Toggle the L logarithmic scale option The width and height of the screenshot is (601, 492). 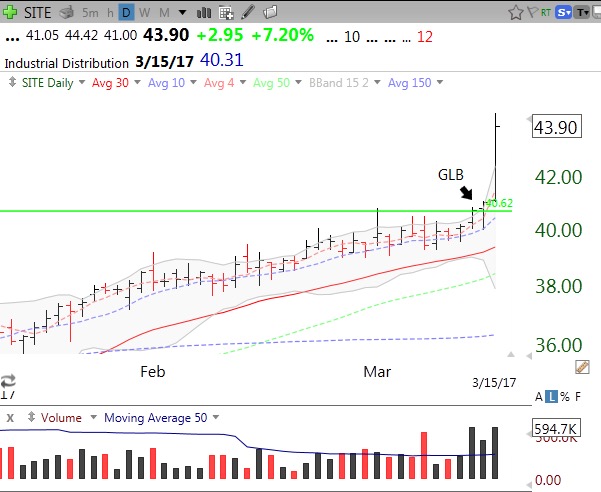[x=551, y=397]
